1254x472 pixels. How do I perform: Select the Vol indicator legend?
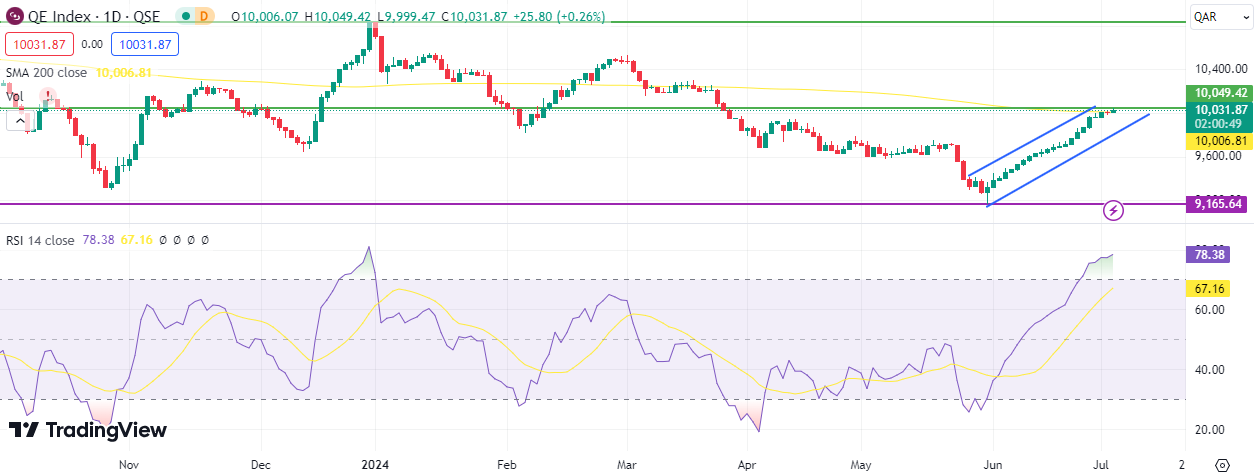click(x=15, y=97)
